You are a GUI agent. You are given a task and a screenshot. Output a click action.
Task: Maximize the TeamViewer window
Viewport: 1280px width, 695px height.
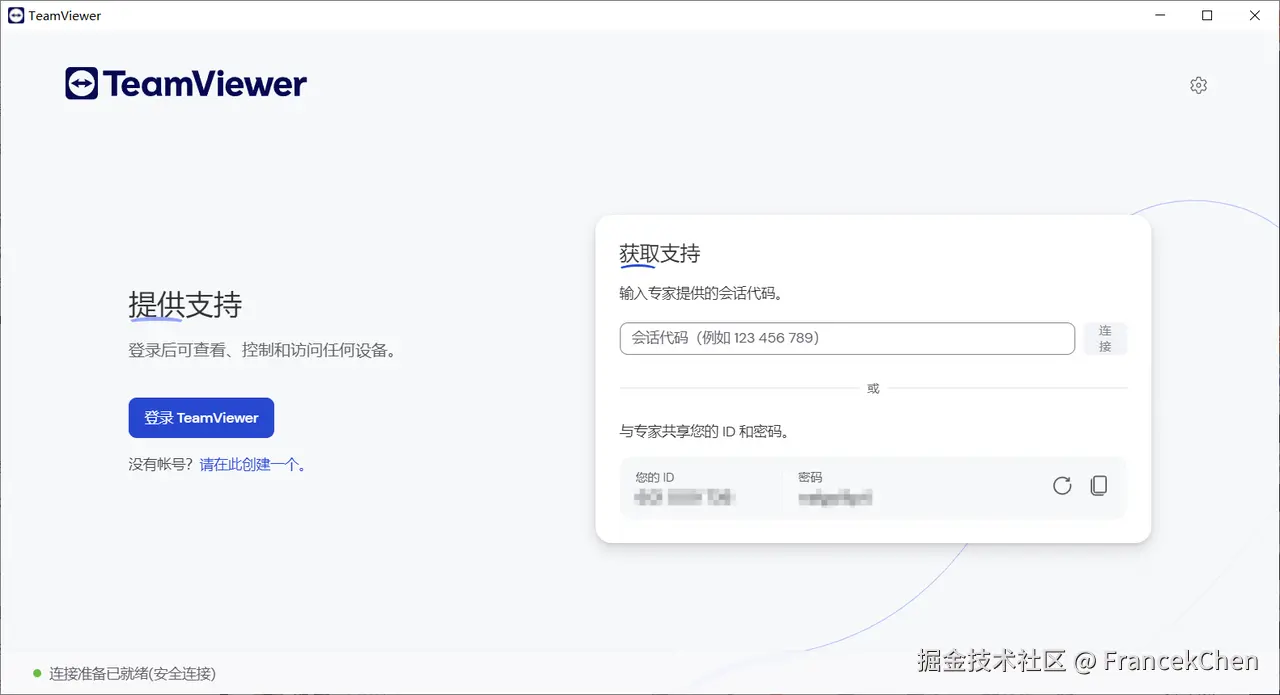pos(1207,15)
